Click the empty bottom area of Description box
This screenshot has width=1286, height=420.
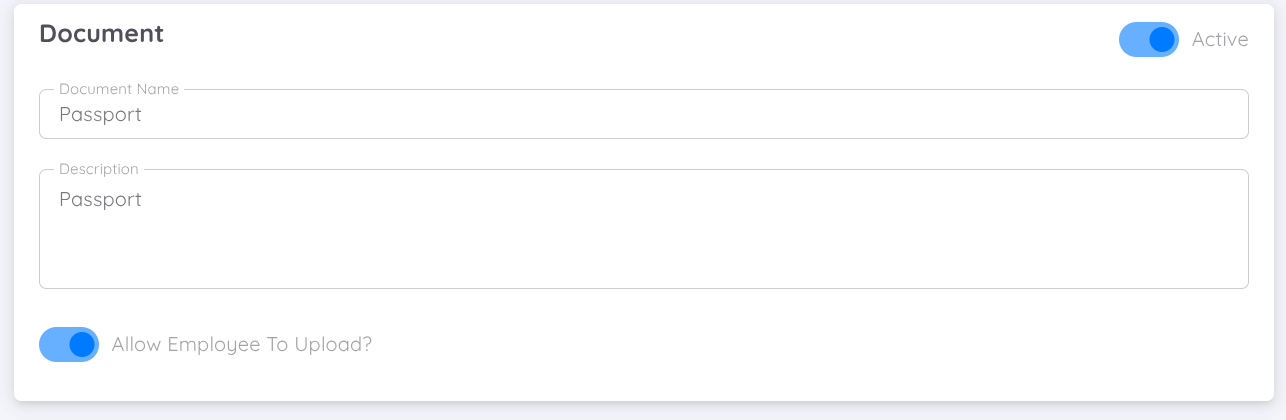pyautogui.click(x=640, y=268)
